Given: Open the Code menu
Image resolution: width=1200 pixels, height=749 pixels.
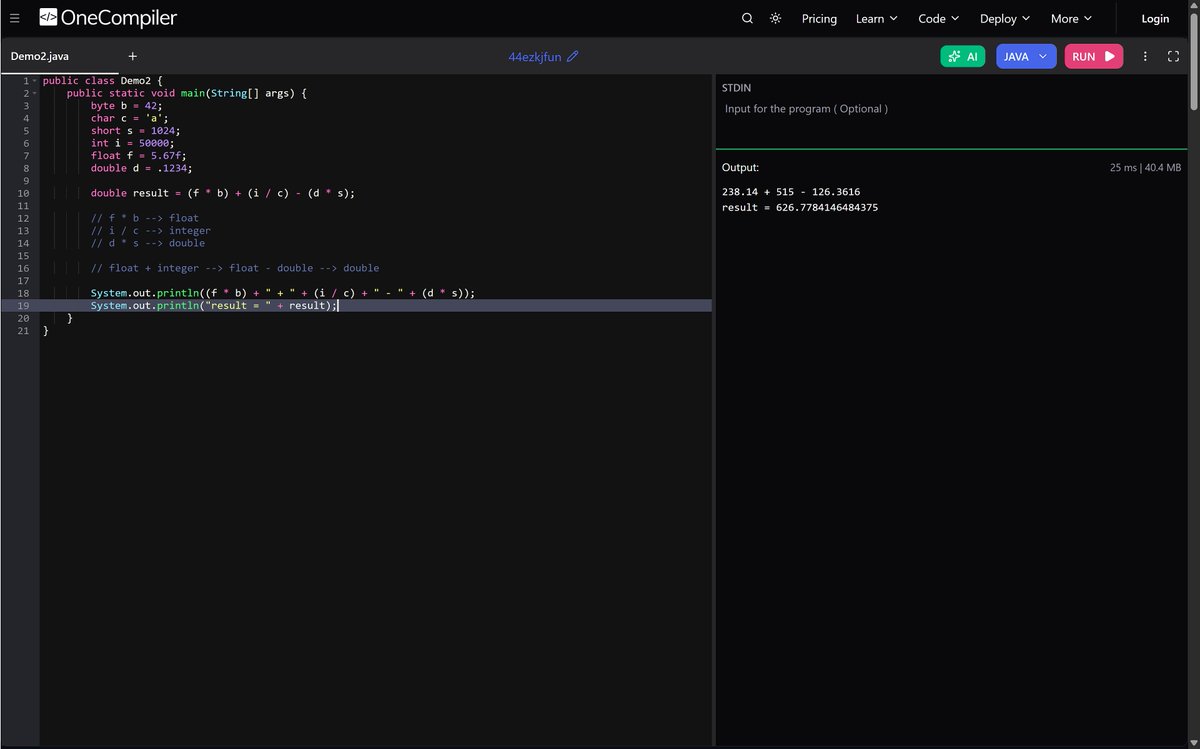Looking at the screenshot, I should click(x=938, y=18).
